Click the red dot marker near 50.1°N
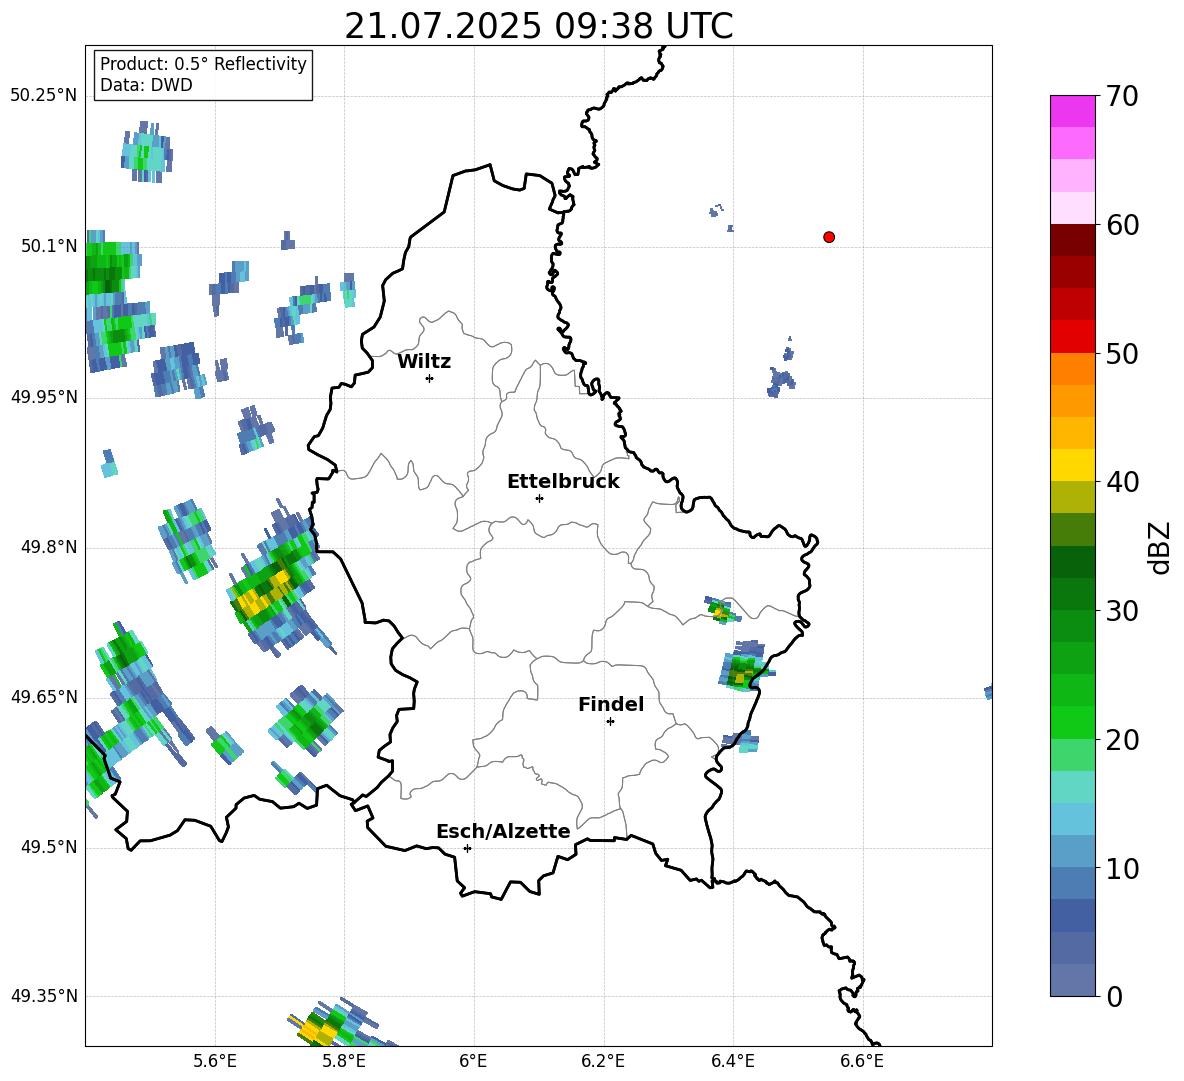This screenshot has height=1081, width=1184. 828,237
